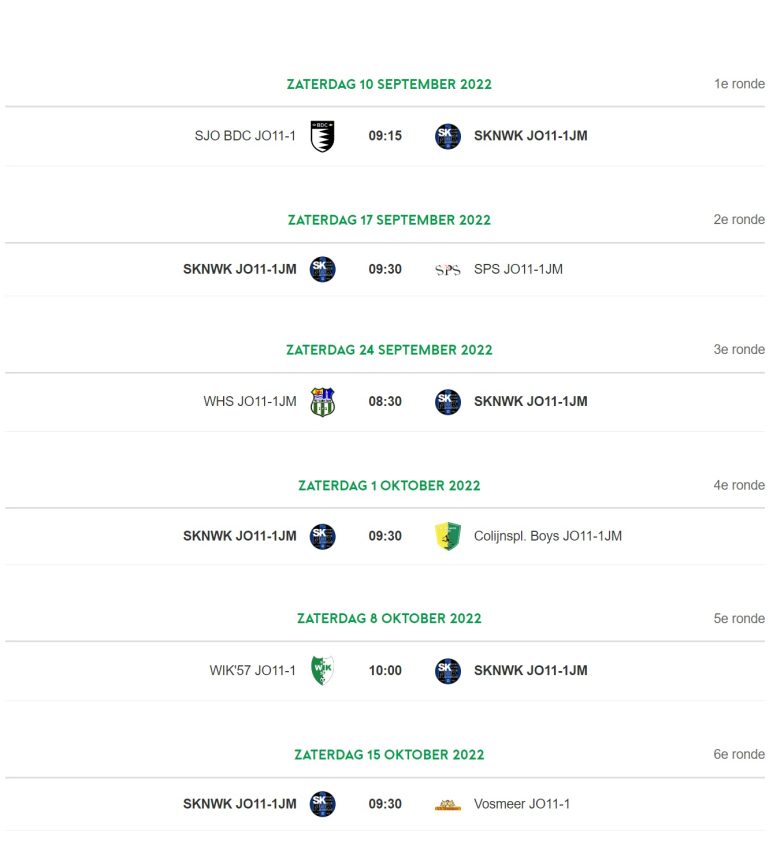The width and height of the screenshot is (777, 842).
Task: Open the WIK'57 JO11-1 team link
Action: (x=252, y=670)
